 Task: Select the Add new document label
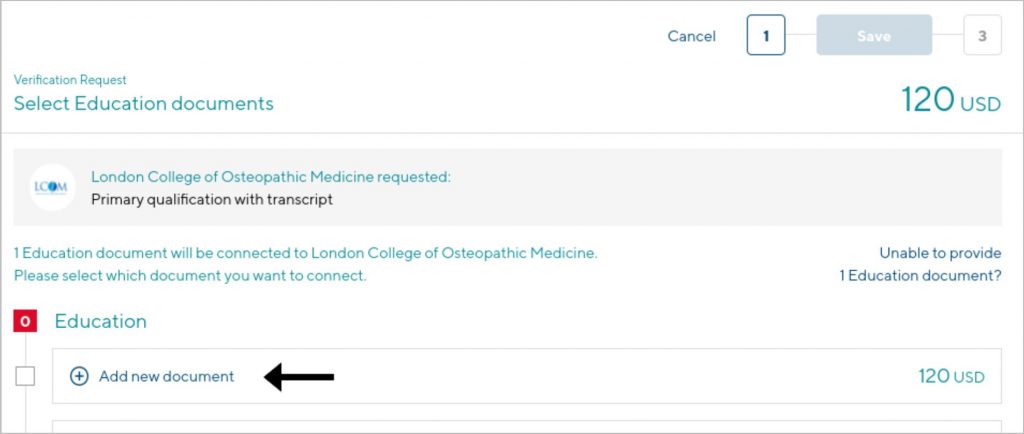click(x=167, y=377)
